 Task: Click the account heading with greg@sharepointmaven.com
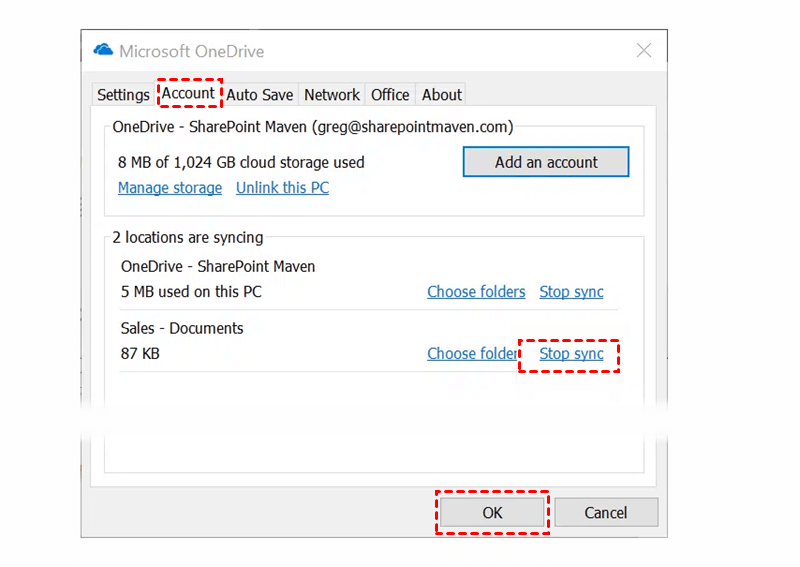313,127
